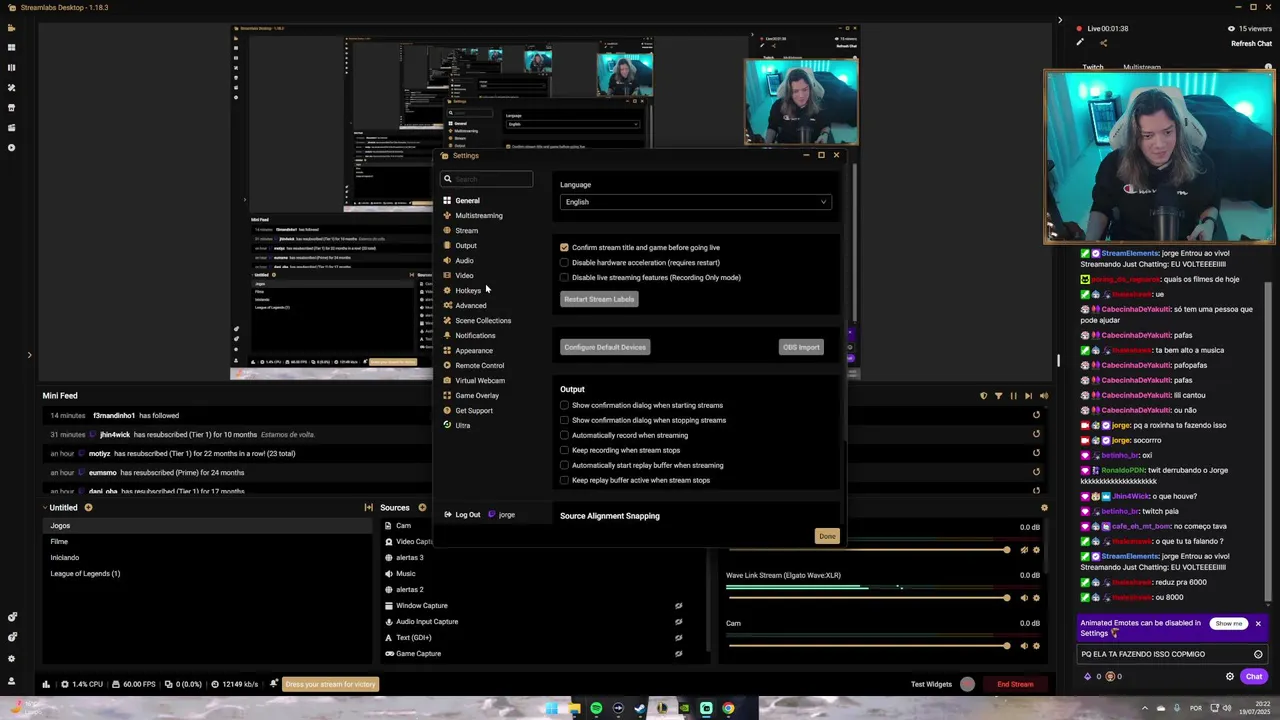This screenshot has width=1280, height=720.
Task: Open the Themes tools sidebar icon
Action: [x=12, y=87]
